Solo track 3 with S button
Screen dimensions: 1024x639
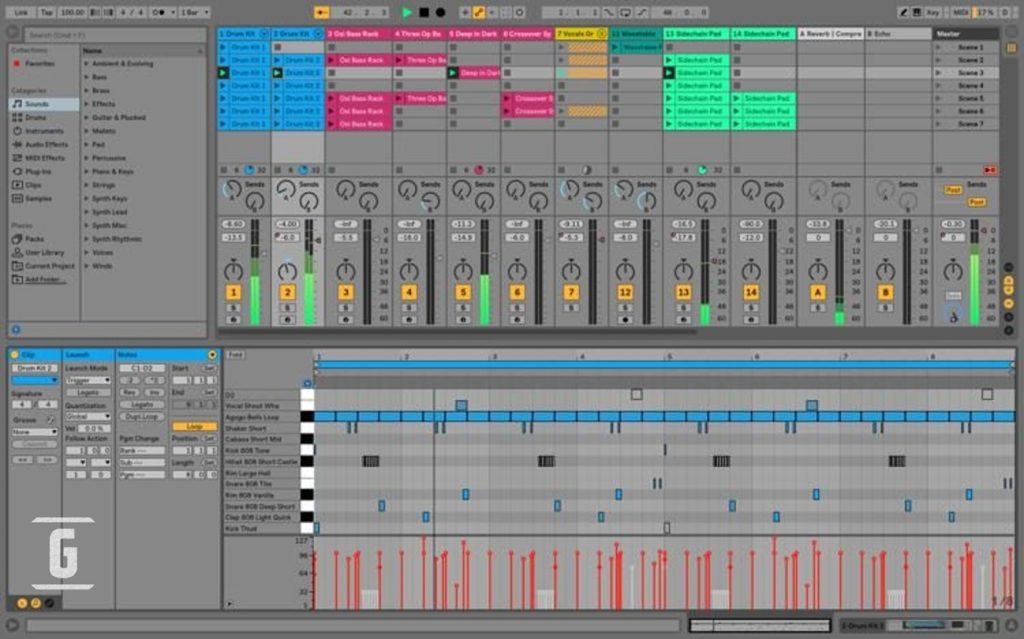(346, 308)
